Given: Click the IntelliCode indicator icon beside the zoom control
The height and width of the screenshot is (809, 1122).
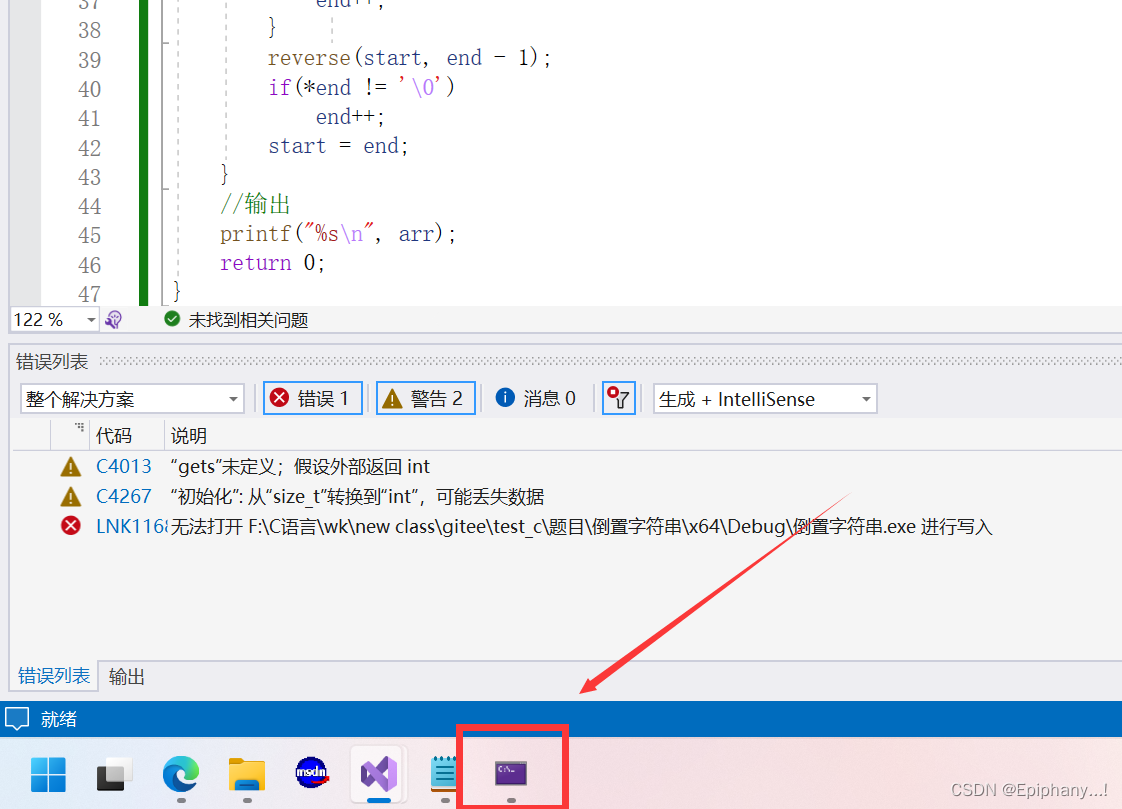Looking at the screenshot, I should (113, 319).
